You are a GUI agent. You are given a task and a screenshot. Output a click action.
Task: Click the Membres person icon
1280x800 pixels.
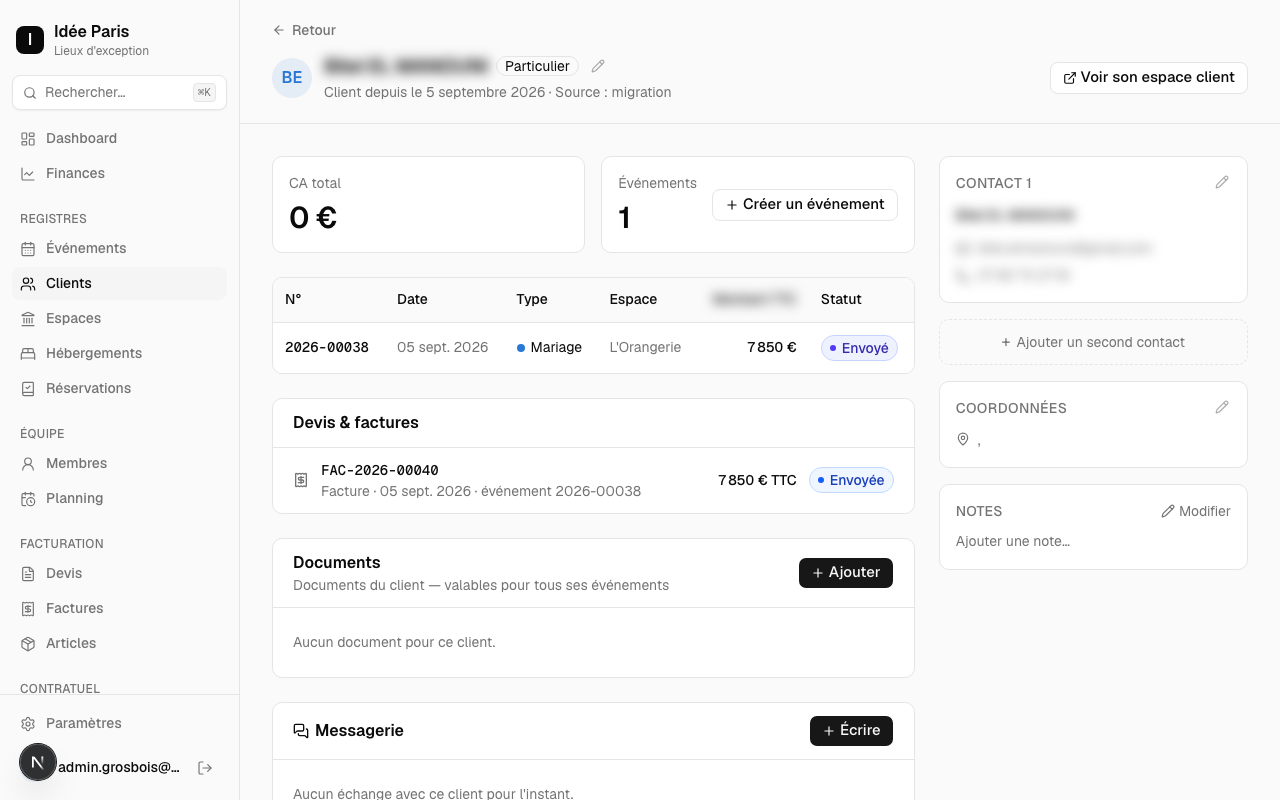[x=28, y=463]
